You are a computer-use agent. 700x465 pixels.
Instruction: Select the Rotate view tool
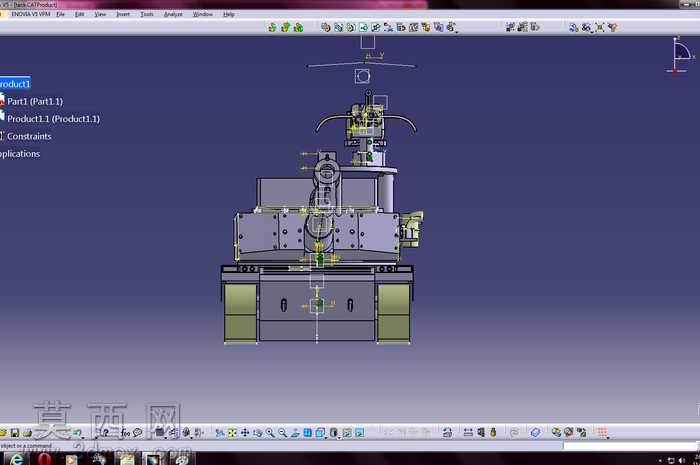257,432
